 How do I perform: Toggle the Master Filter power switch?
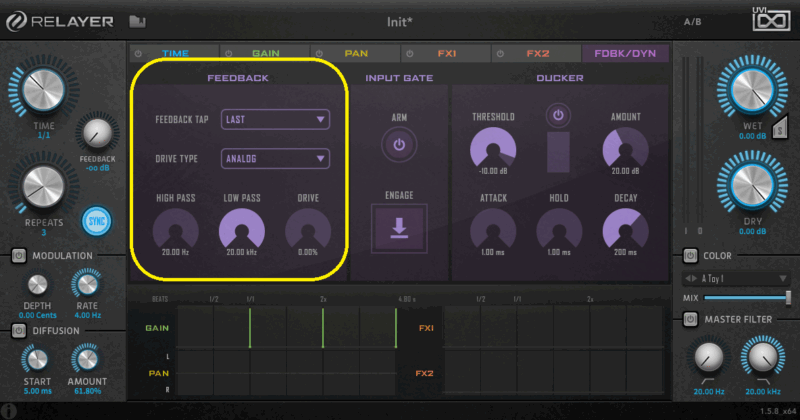pos(691,319)
